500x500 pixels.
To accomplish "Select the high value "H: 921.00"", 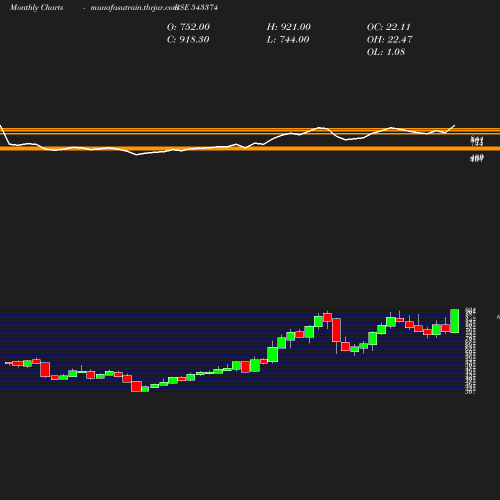I will (x=289, y=27).
